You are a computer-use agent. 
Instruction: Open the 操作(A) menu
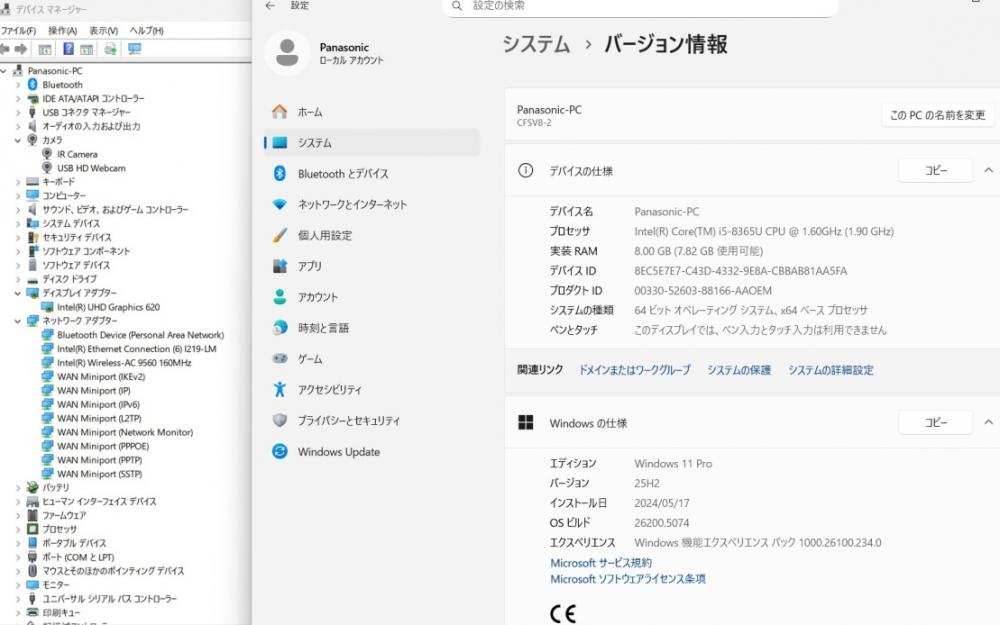62,31
